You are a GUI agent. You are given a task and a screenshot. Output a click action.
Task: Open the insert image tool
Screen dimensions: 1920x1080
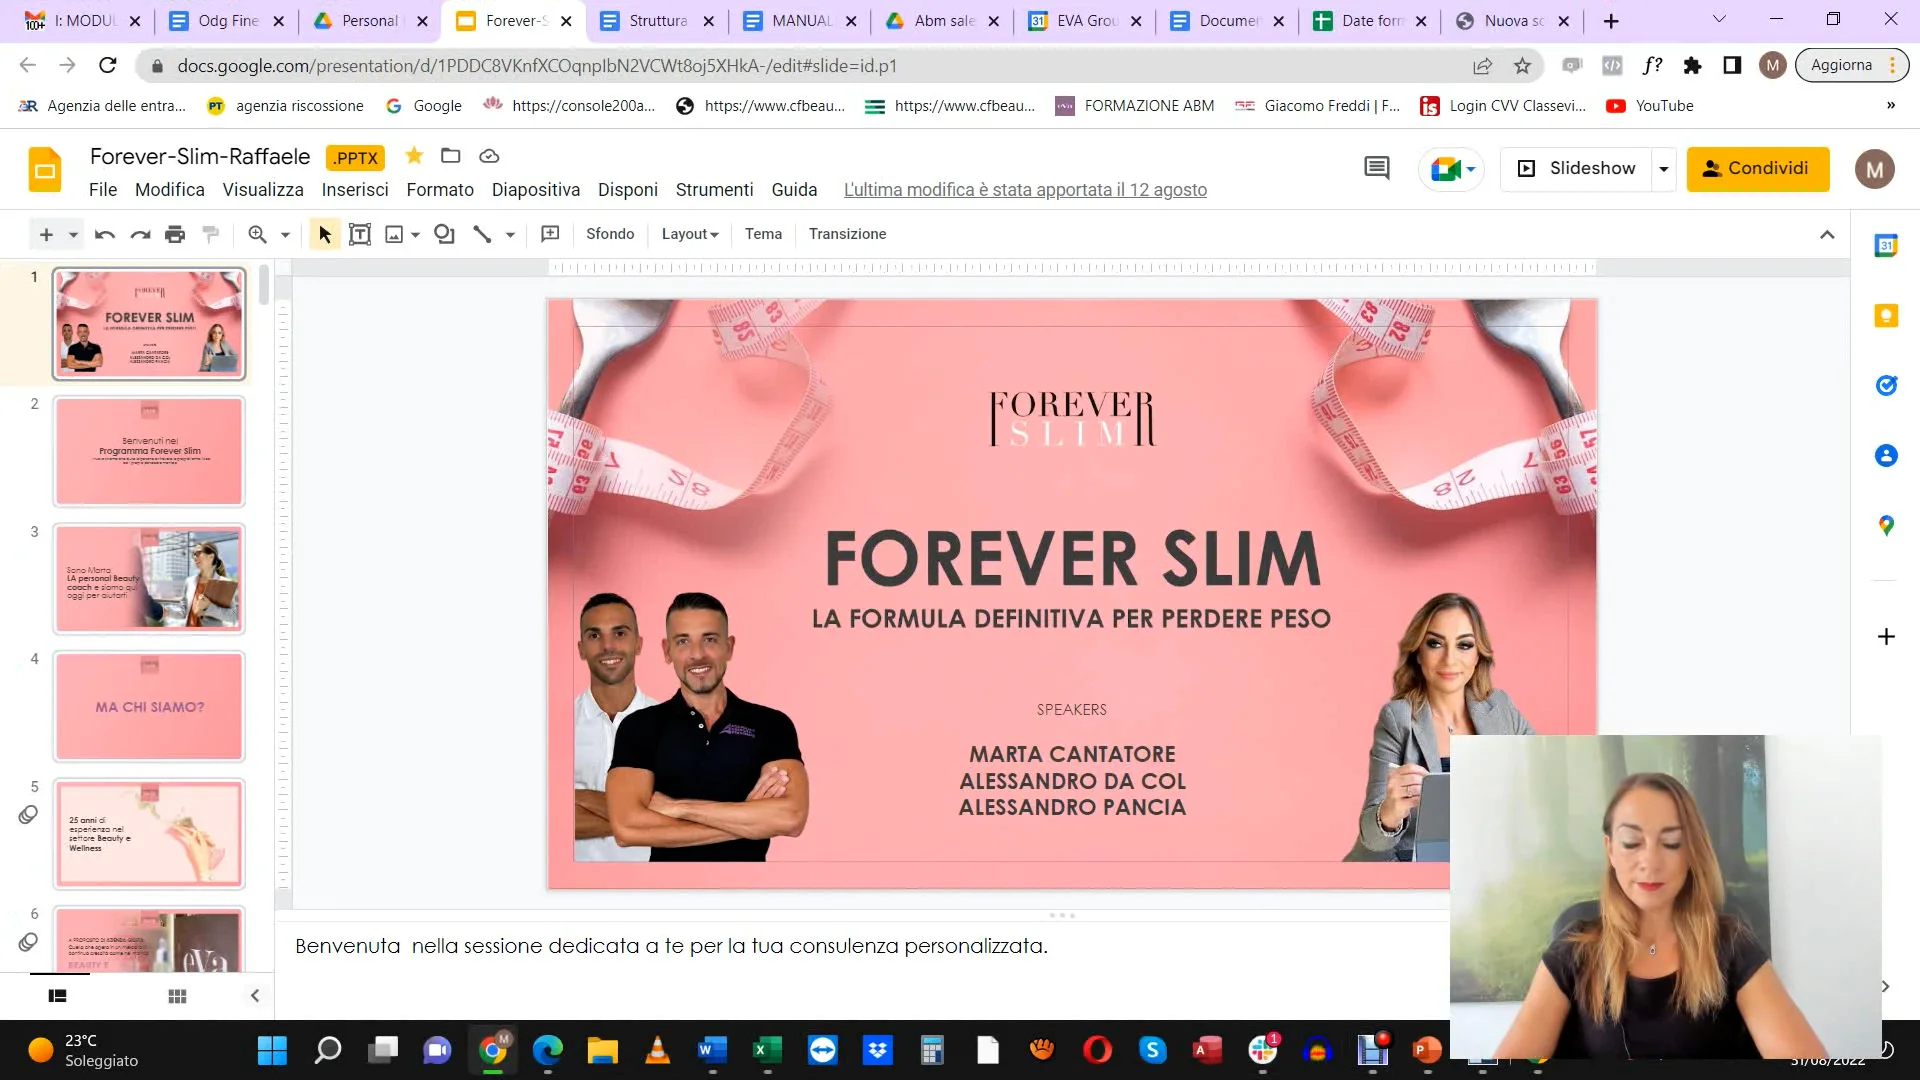click(x=395, y=233)
